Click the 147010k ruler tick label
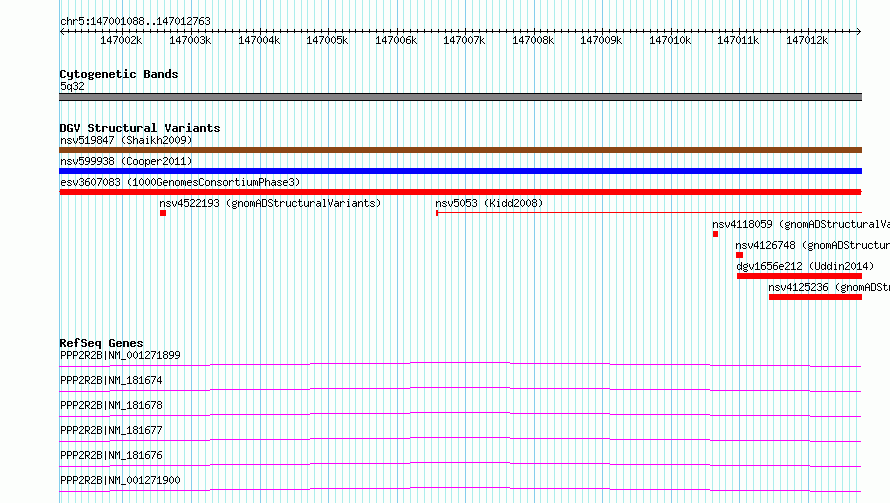Viewport: 890px width, 503px height. (x=670, y=40)
